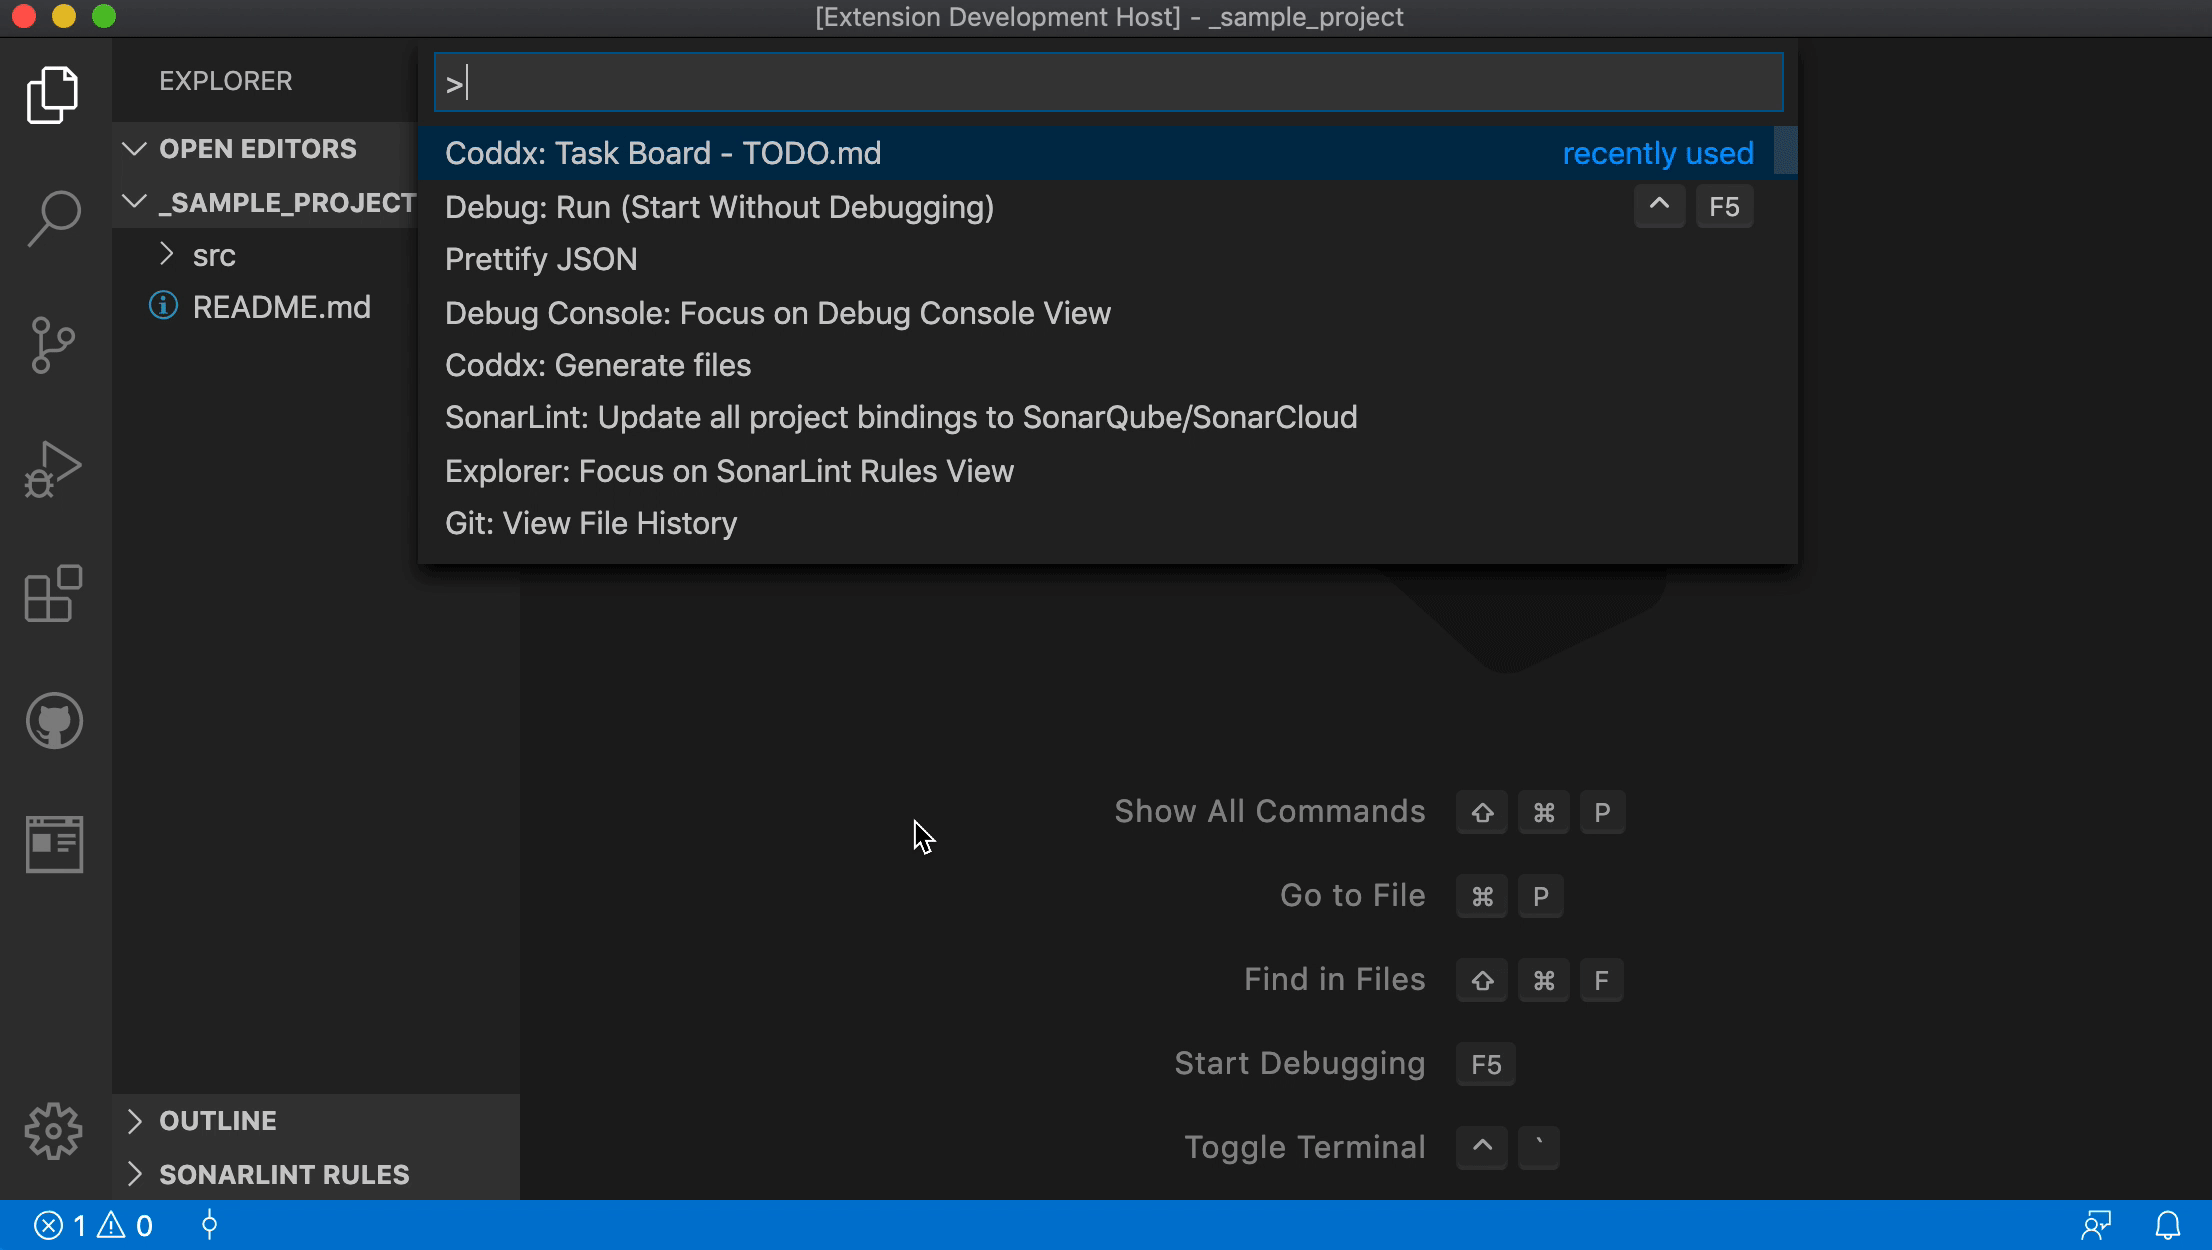2212x1250 pixels.
Task: Open the Source Control view
Action: [x=53, y=345]
